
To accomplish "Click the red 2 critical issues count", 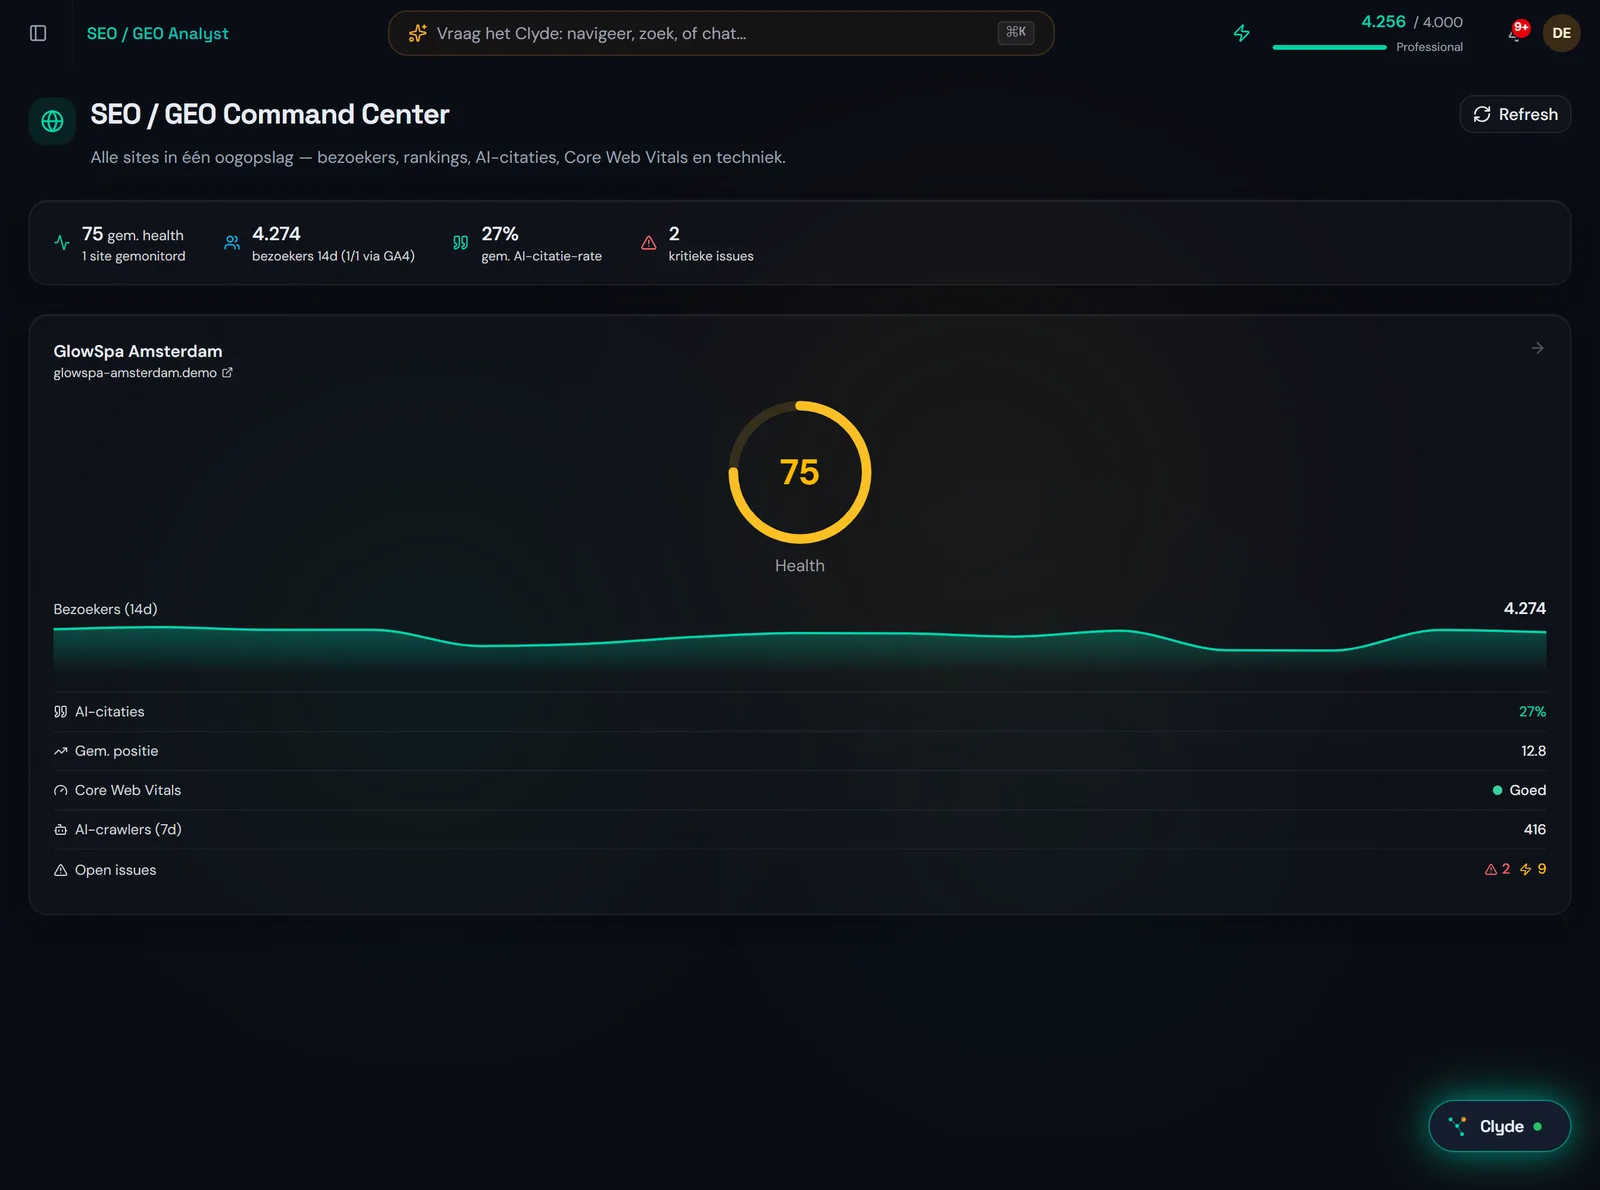I will [1497, 869].
